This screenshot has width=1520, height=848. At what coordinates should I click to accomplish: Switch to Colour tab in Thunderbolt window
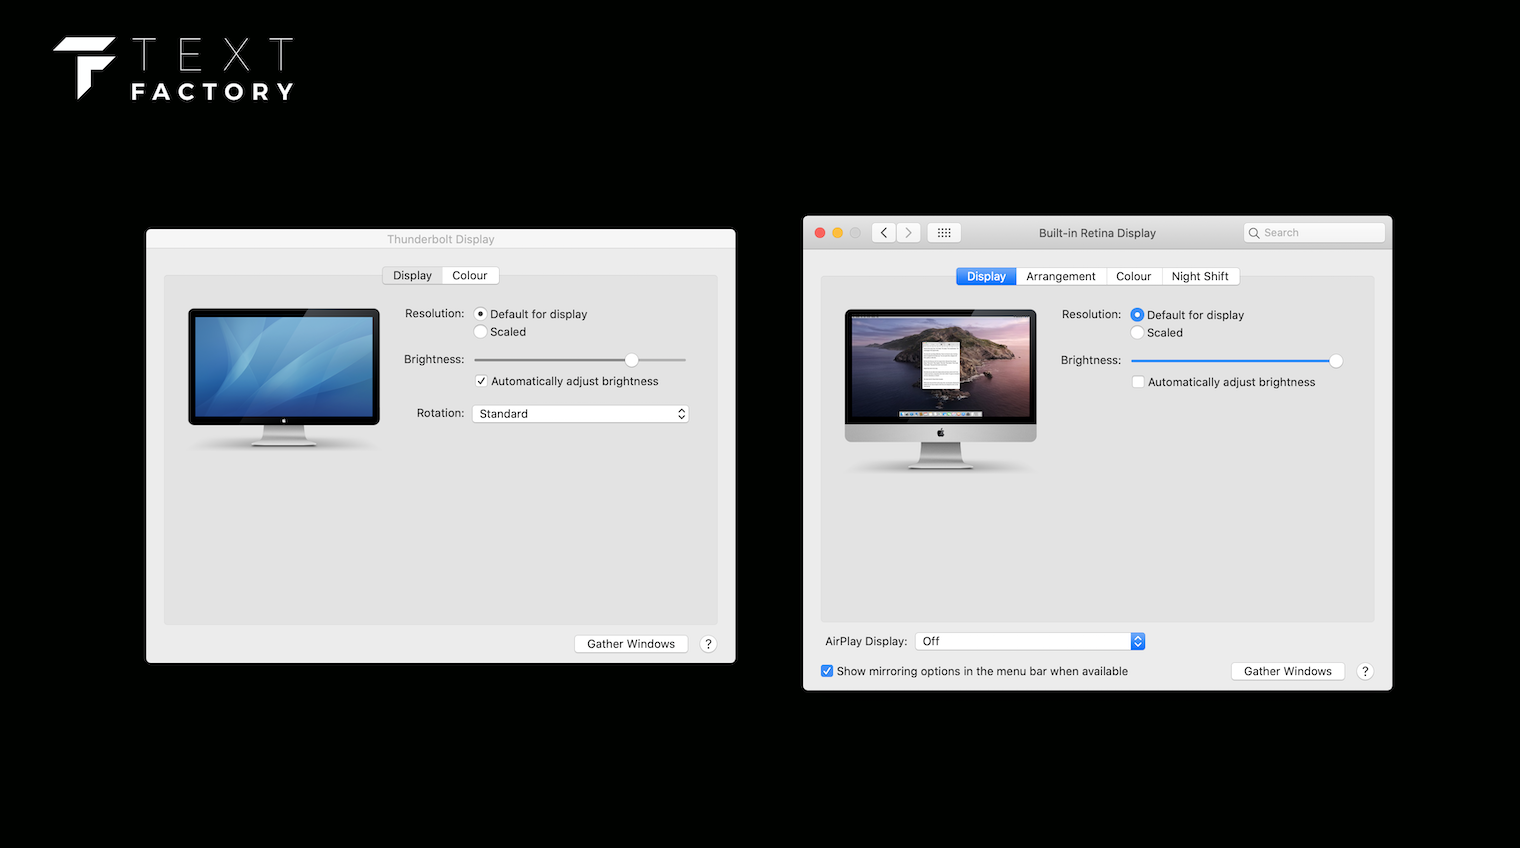(470, 276)
